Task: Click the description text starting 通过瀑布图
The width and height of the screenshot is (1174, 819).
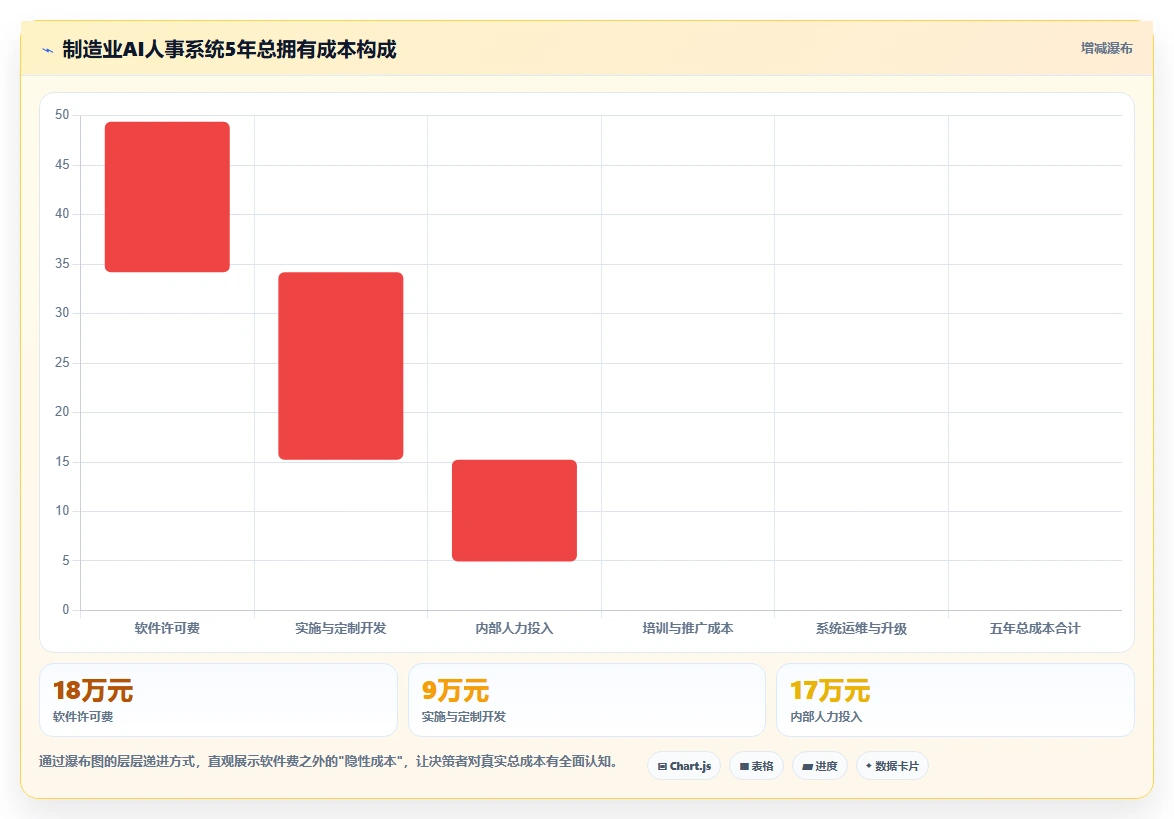Action: (x=328, y=761)
